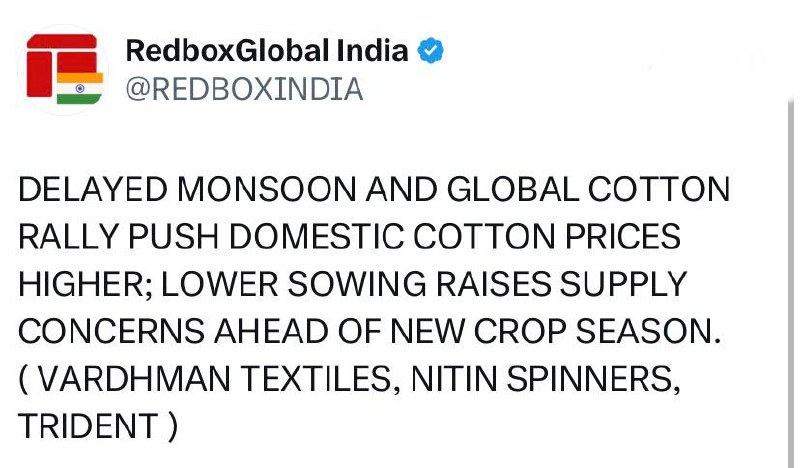The image size is (800, 468).
Task: Click the red box logo in avatar
Action: click(x=62, y=65)
